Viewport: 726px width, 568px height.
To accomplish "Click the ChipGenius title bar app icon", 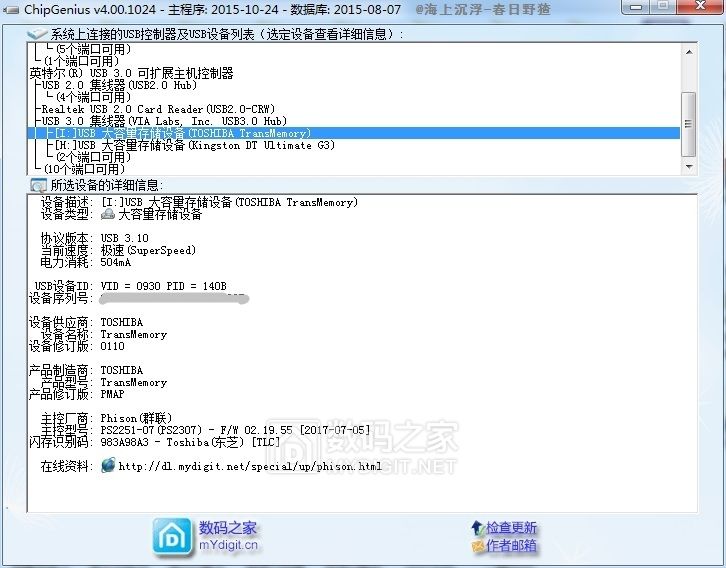I will pyautogui.click(x=10, y=9).
